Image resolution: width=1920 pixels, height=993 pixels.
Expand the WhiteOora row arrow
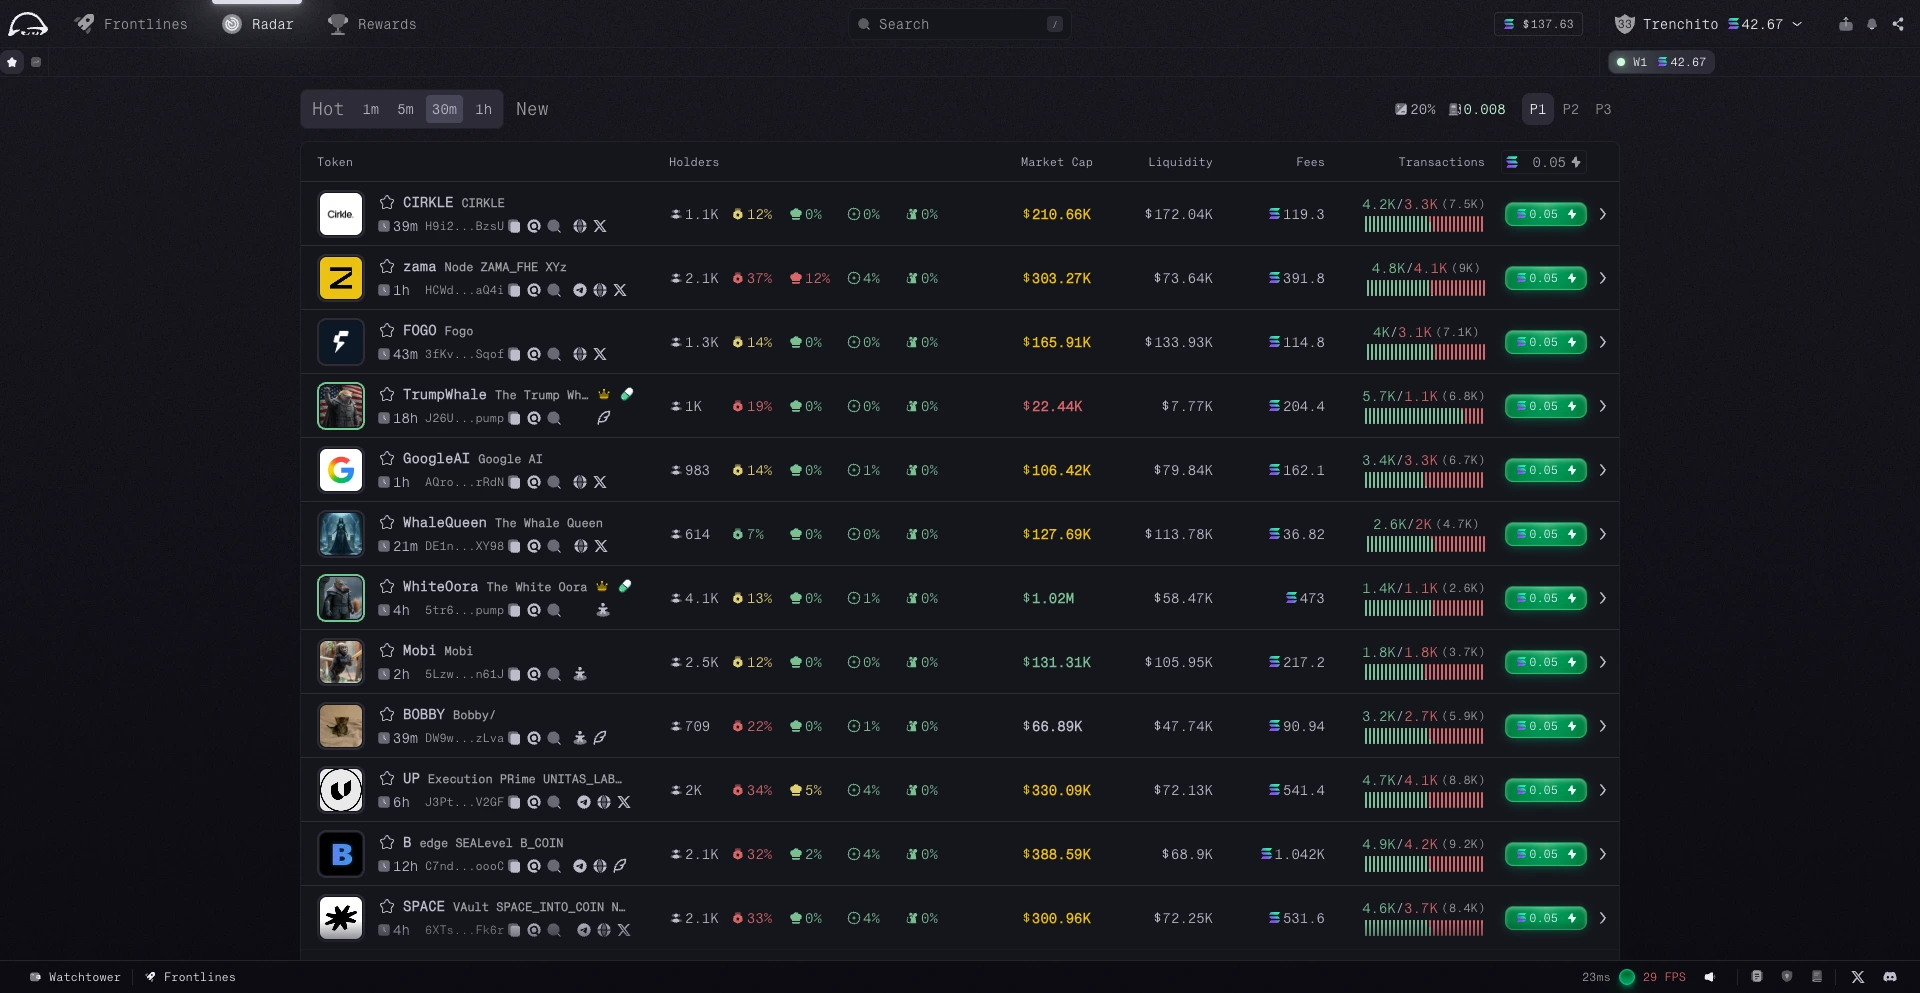[x=1602, y=598]
